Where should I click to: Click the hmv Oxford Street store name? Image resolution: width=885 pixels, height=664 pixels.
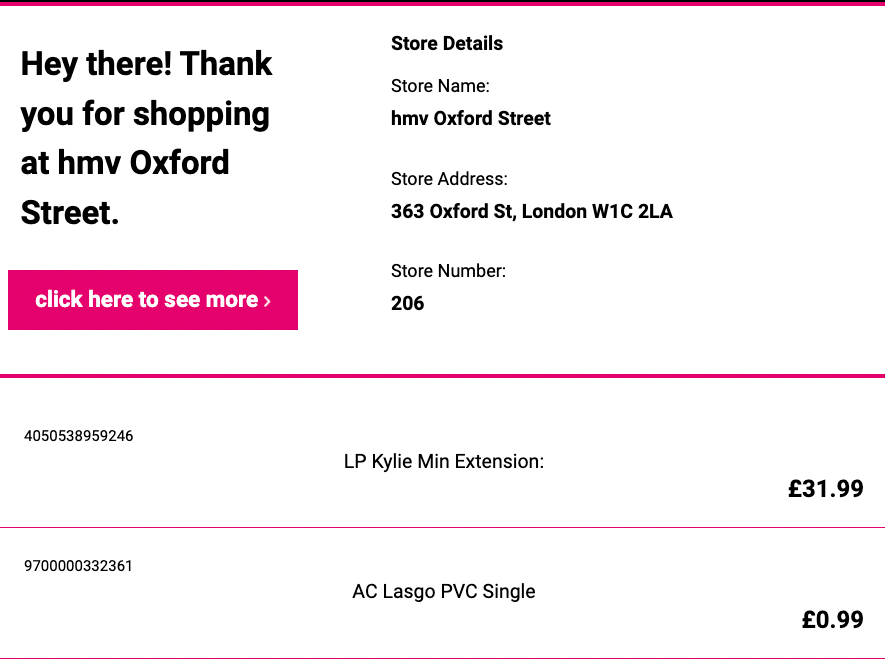tap(471, 118)
